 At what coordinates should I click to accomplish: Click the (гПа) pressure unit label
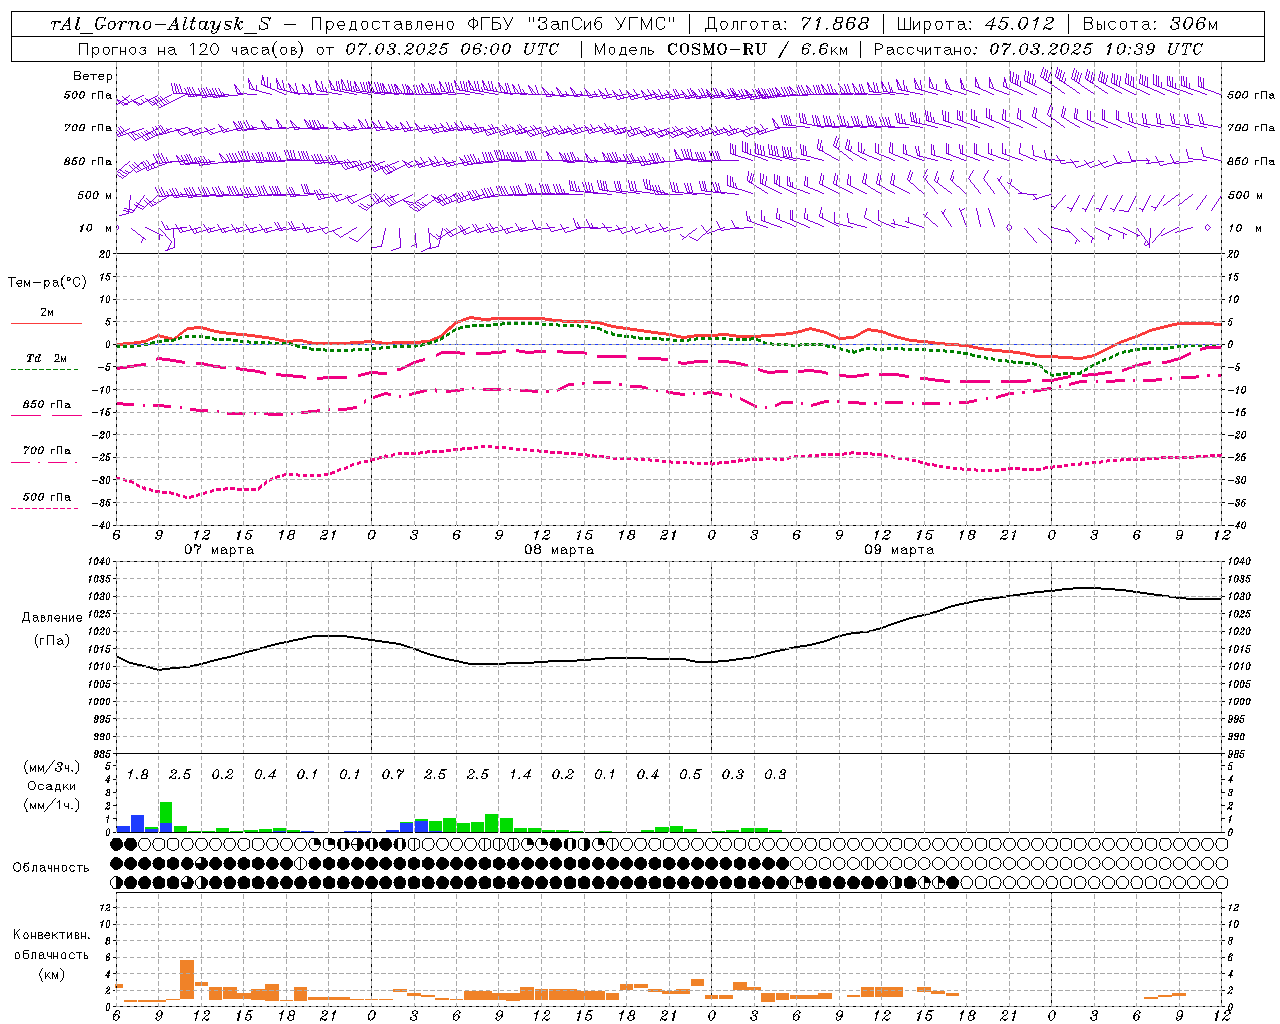point(52,640)
